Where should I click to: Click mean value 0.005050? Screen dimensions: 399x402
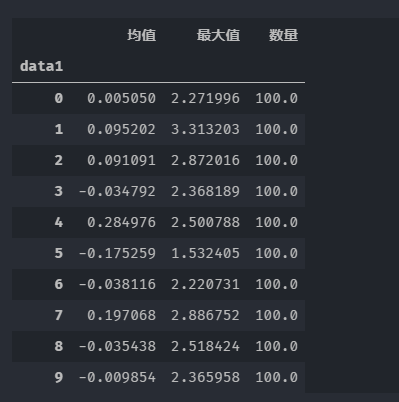[x=121, y=98]
